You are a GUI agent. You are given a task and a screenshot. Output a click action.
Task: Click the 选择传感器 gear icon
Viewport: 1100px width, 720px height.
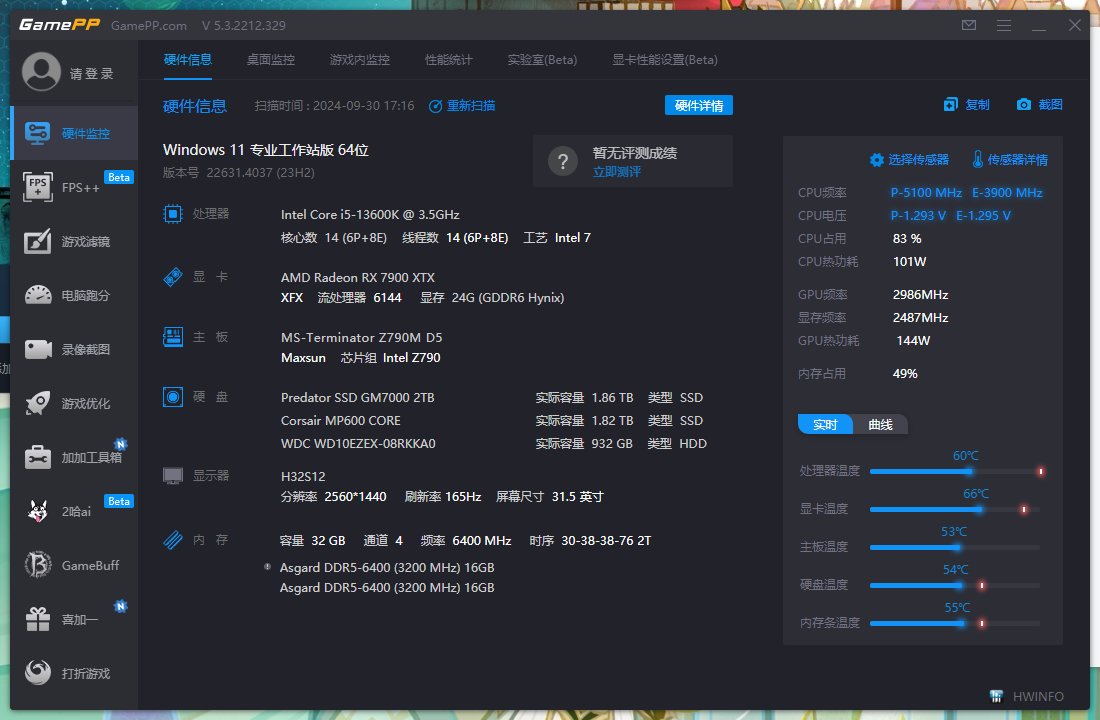(877, 160)
